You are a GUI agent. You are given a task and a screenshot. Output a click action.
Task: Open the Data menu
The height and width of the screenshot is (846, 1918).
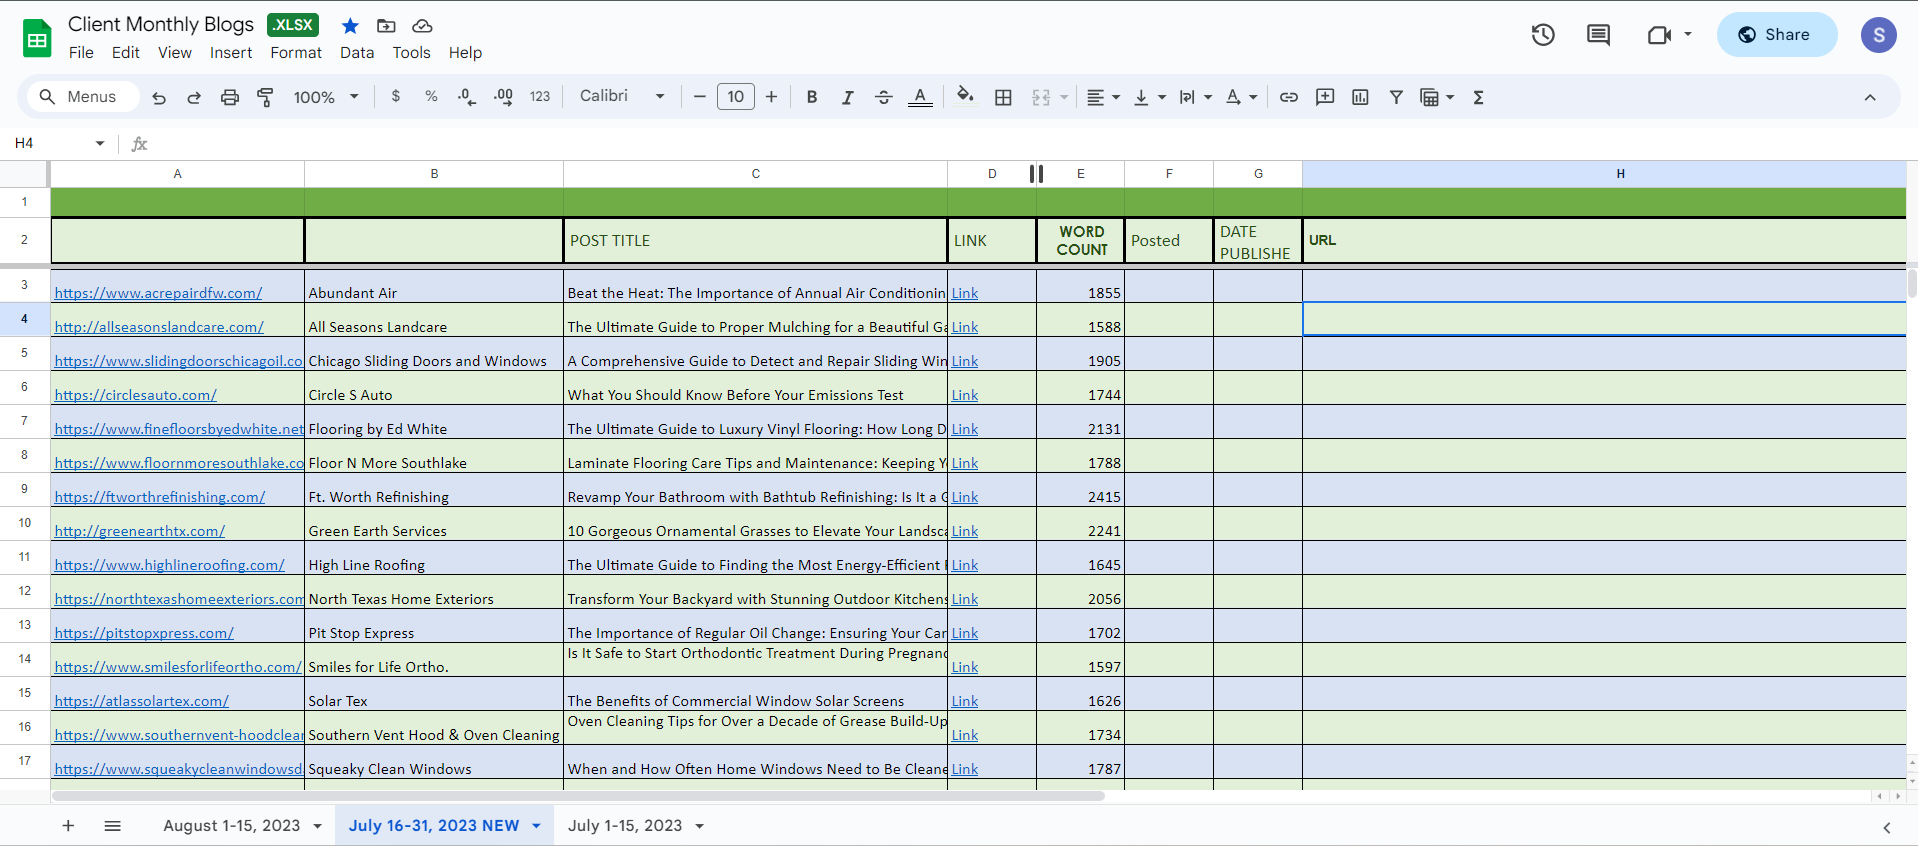357,53
